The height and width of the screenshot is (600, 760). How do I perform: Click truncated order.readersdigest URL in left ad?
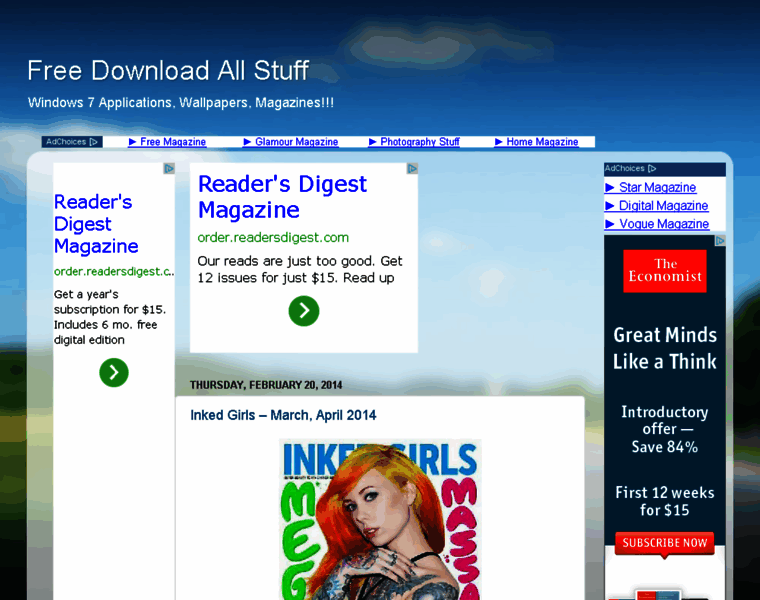click(114, 271)
